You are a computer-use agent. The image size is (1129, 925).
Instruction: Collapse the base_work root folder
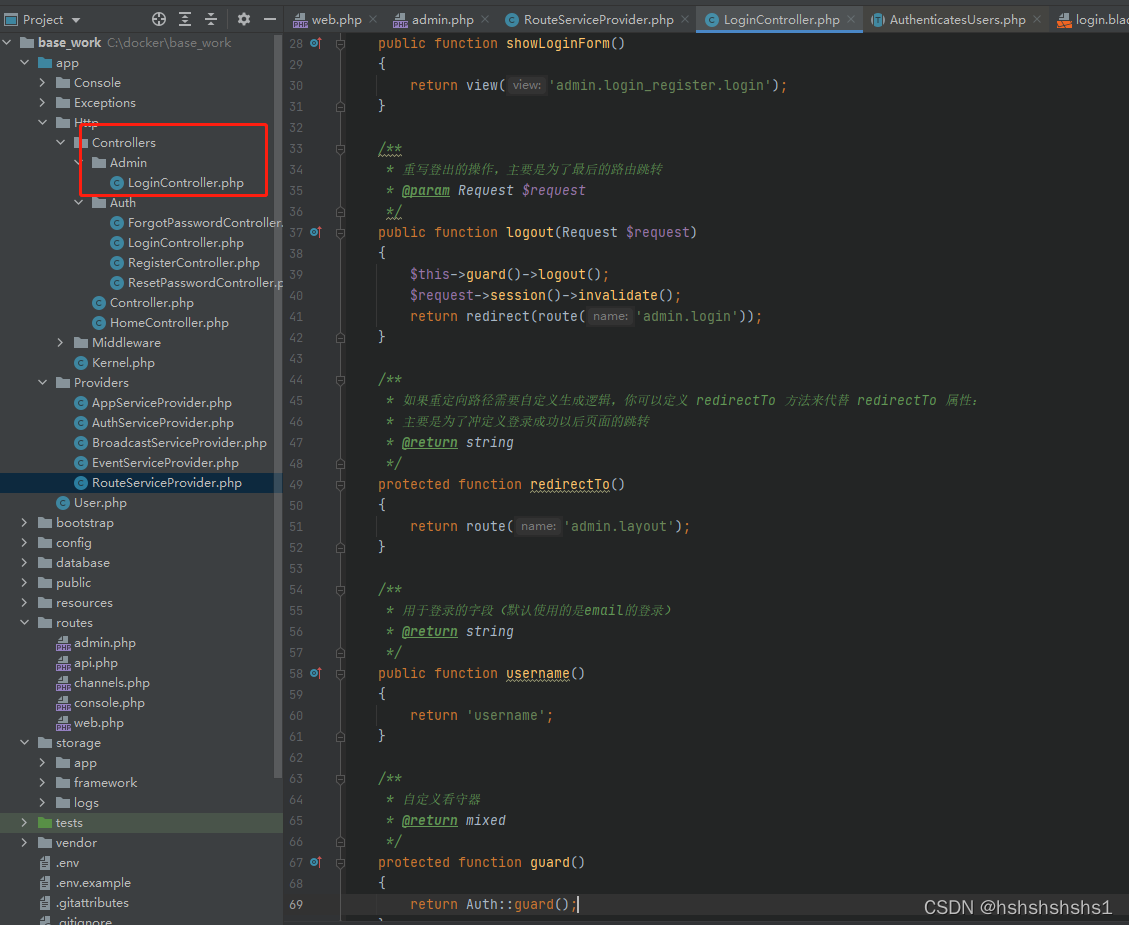[x=7, y=42]
